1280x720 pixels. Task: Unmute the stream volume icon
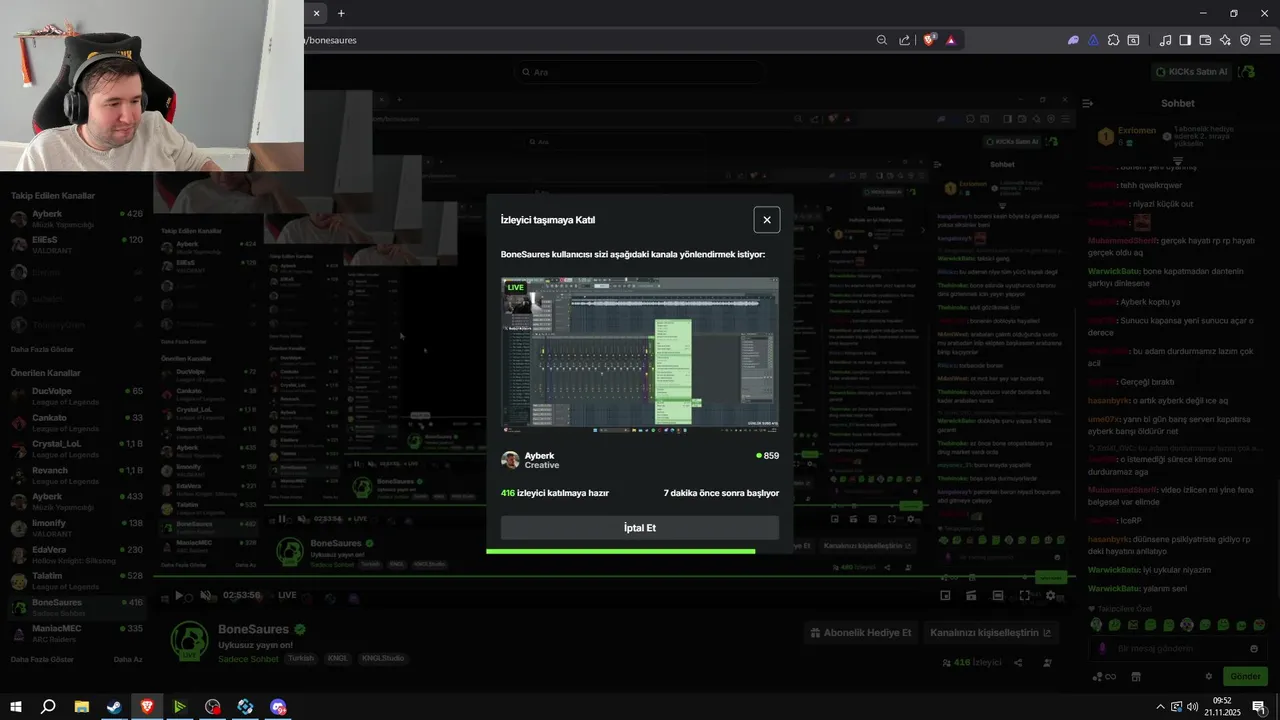tap(205, 595)
